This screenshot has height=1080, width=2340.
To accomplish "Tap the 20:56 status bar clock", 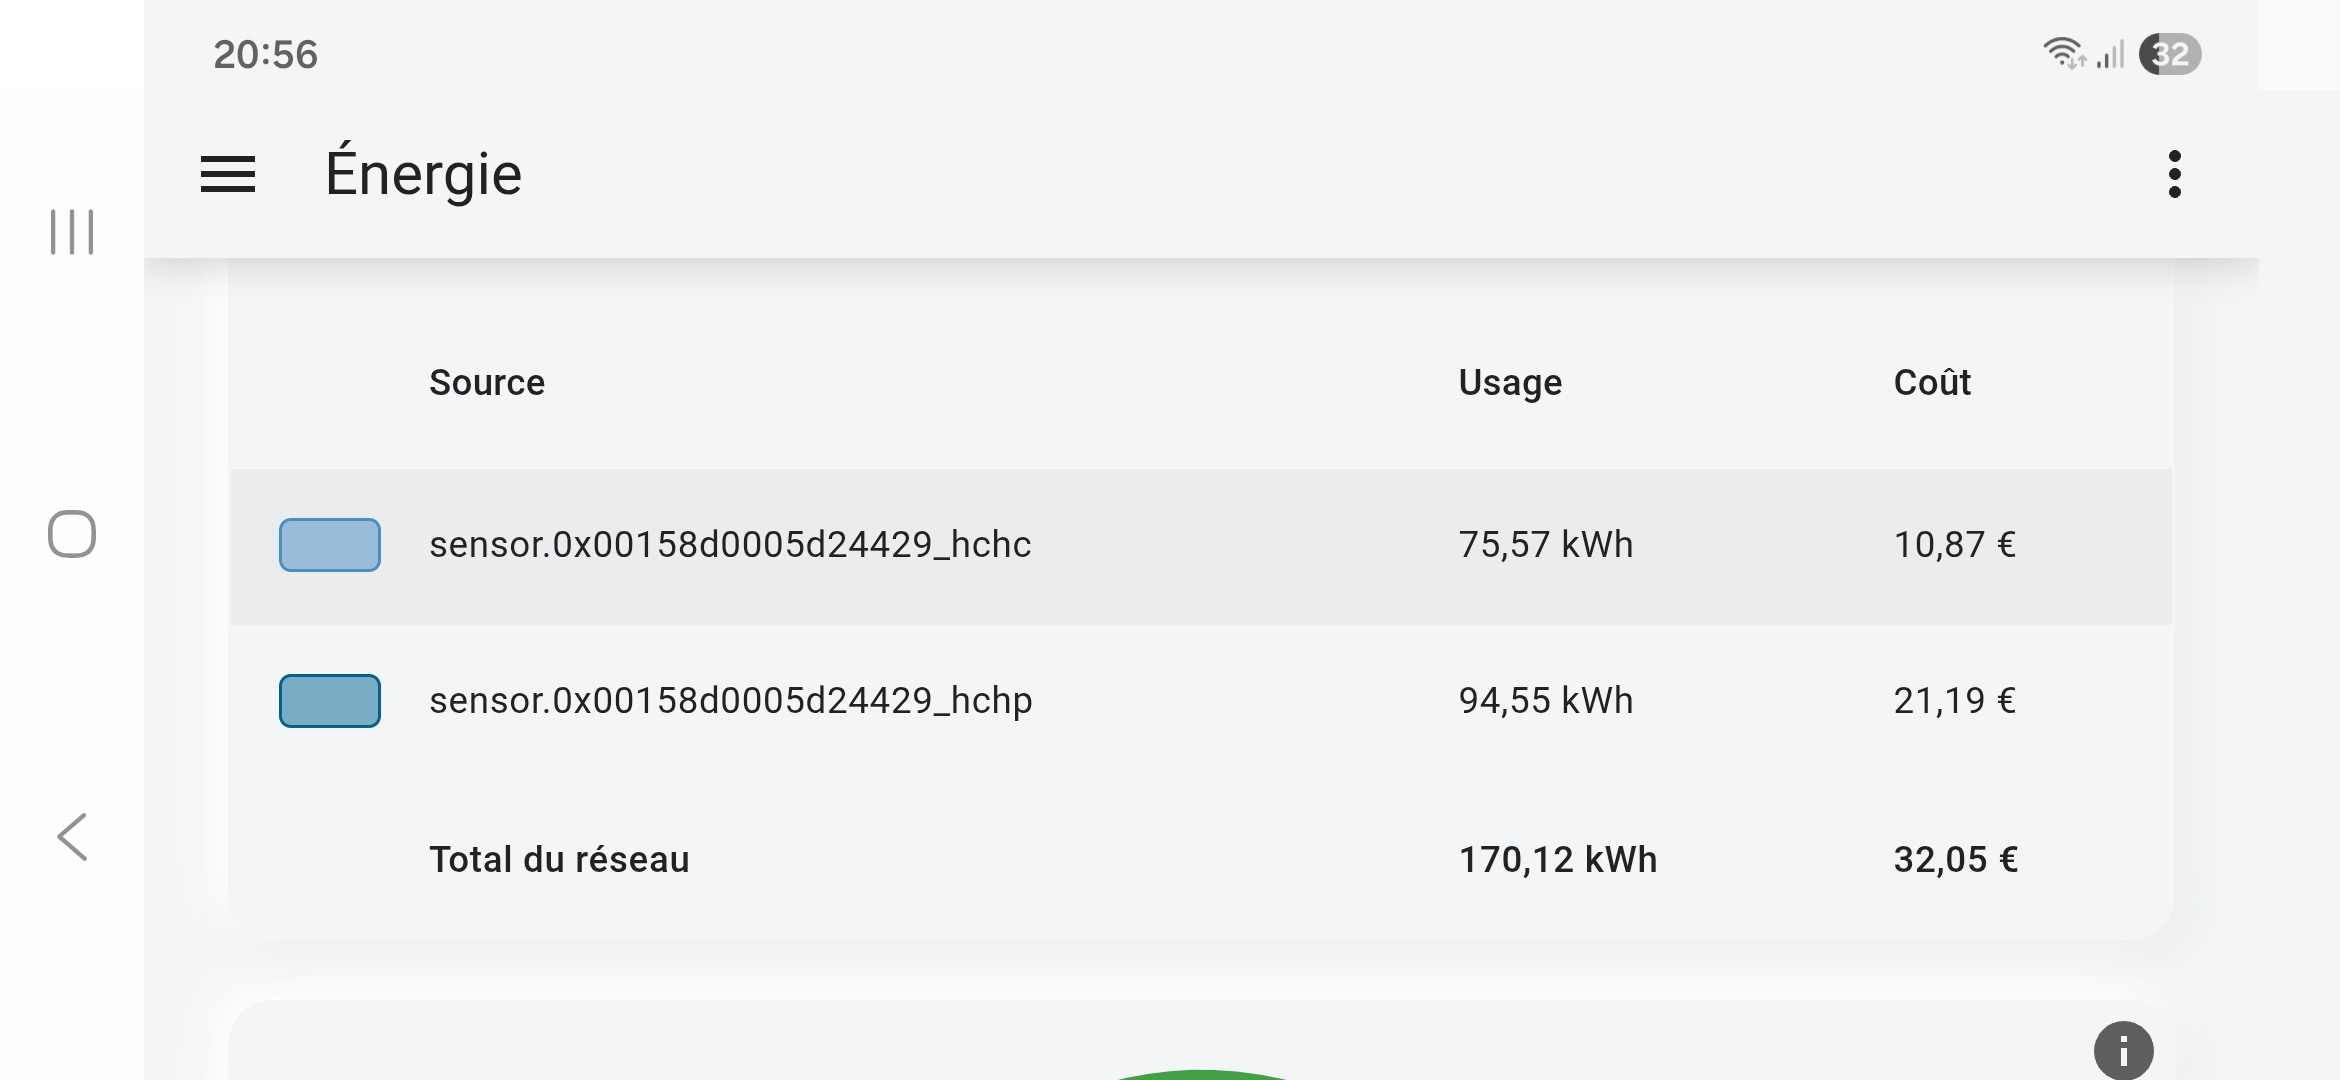I will (x=266, y=54).
